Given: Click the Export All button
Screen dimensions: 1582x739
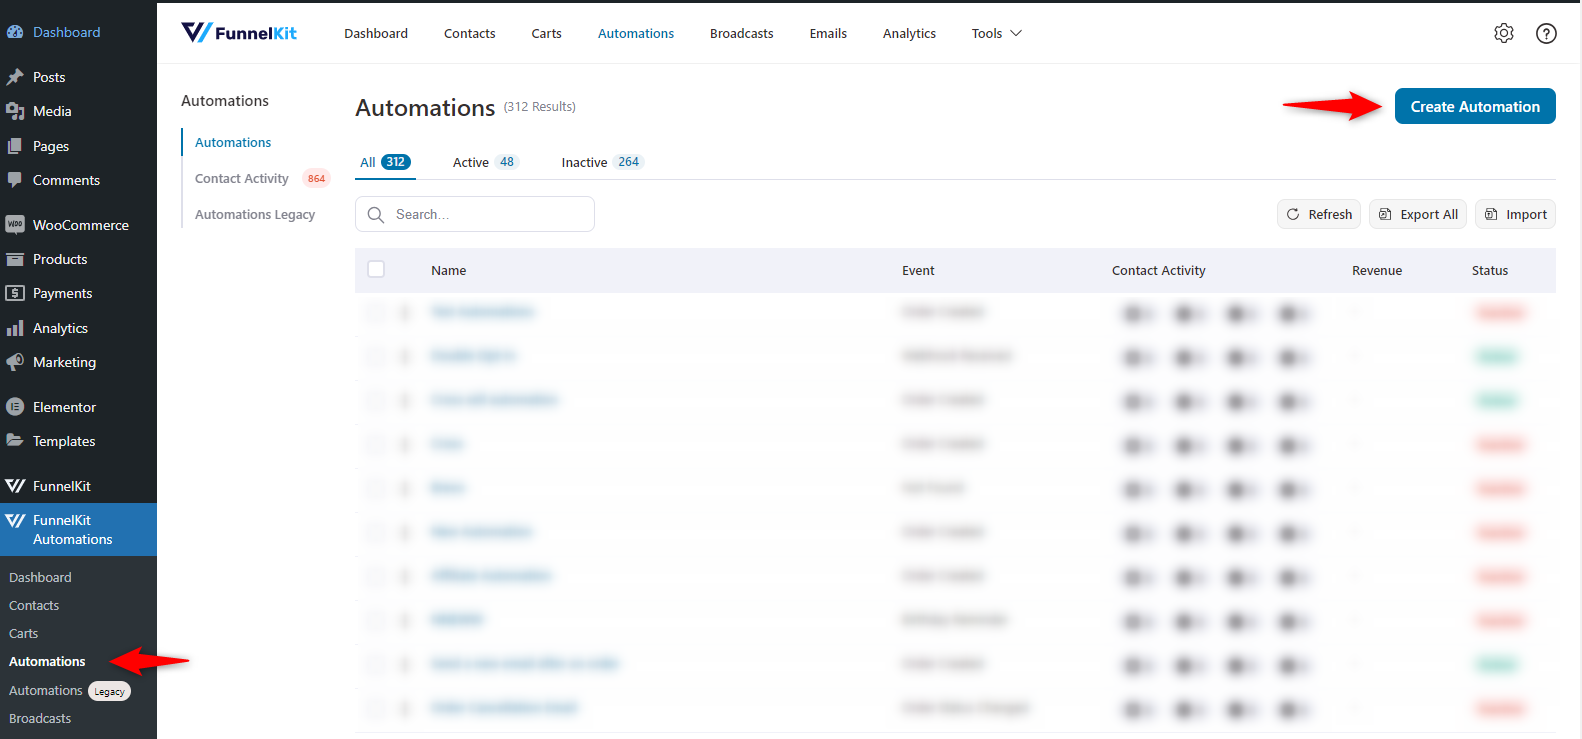Looking at the screenshot, I should point(1418,214).
